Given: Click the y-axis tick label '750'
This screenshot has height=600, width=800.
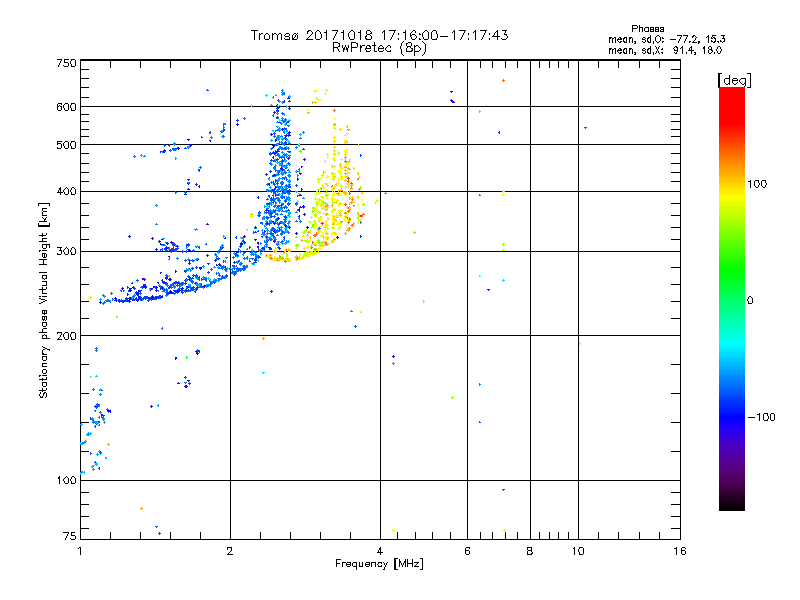Looking at the screenshot, I should coord(66,63).
